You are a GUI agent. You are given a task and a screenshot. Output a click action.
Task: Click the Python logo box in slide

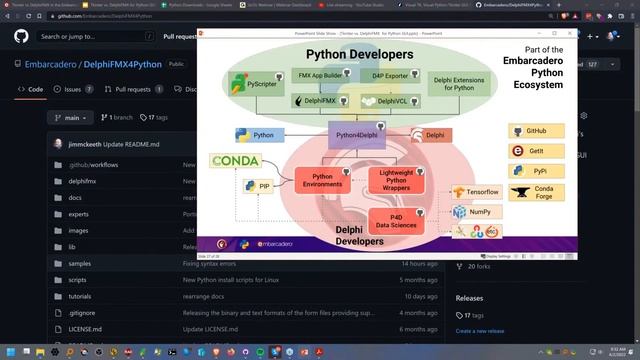(x=260, y=135)
